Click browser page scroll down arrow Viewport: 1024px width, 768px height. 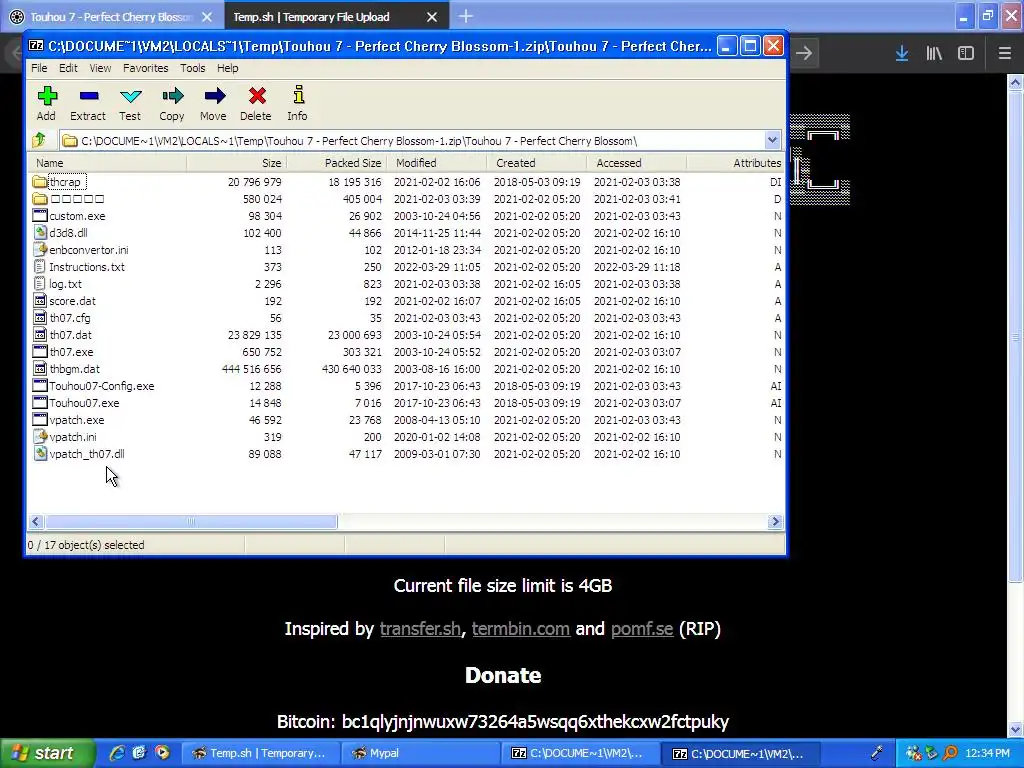tap(1015, 729)
